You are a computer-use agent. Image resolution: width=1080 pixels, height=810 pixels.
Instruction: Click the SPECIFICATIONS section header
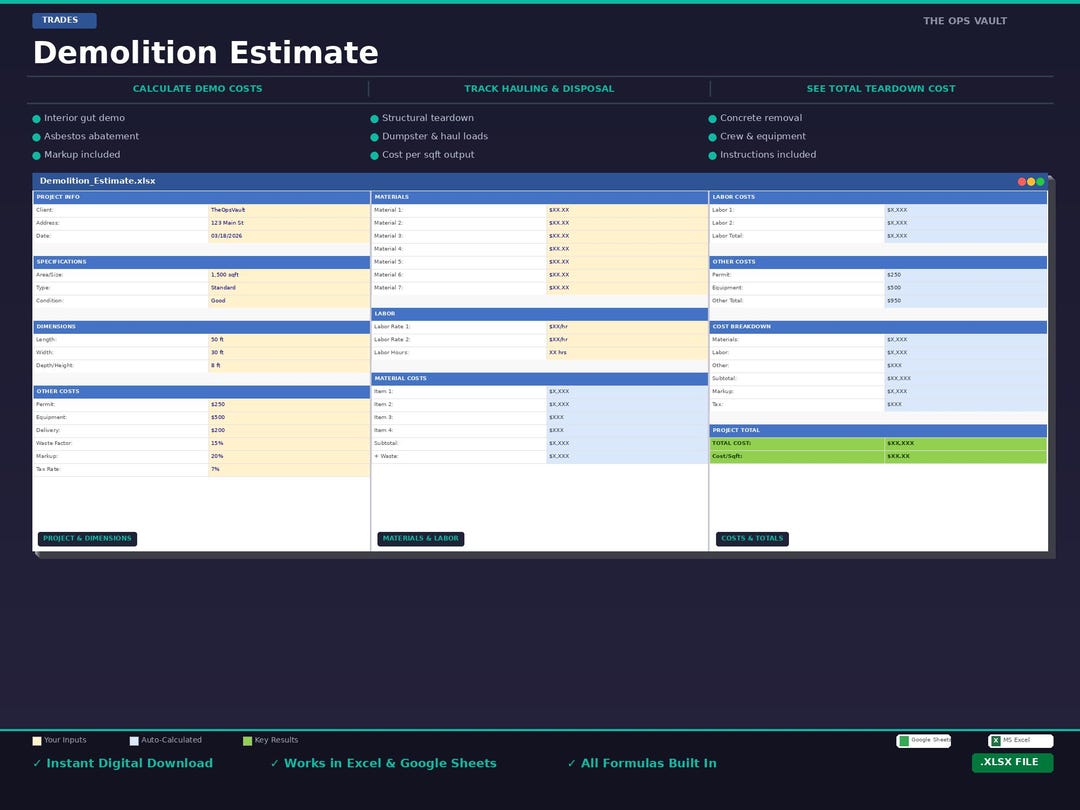click(202, 262)
